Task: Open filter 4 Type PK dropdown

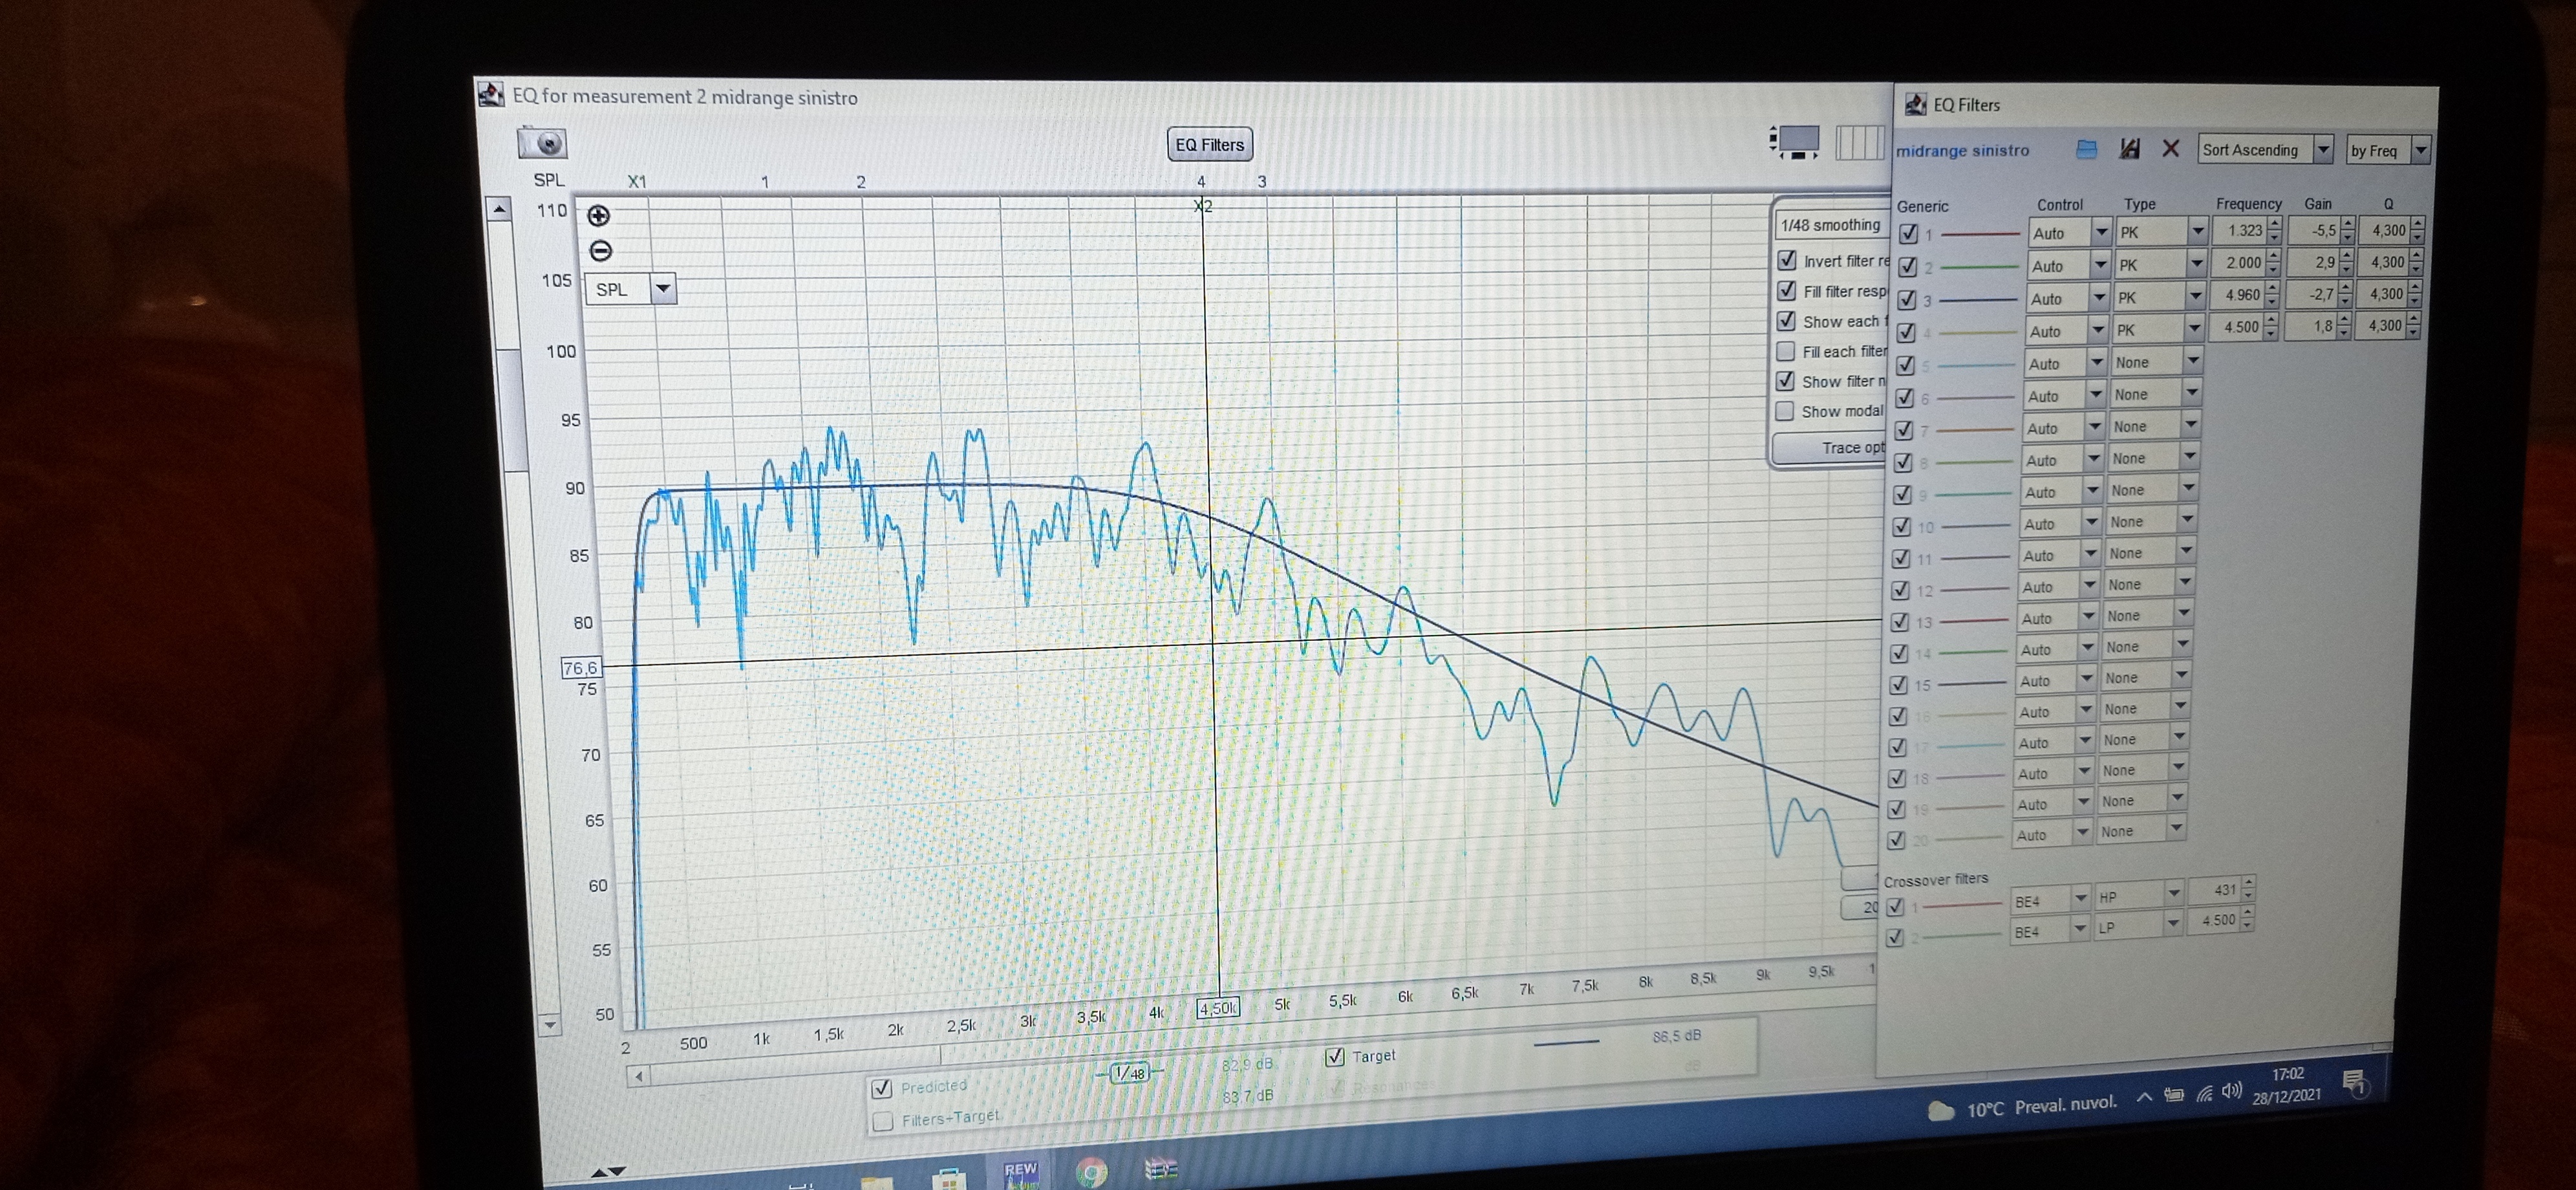Action: click(x=2158, y=329)
